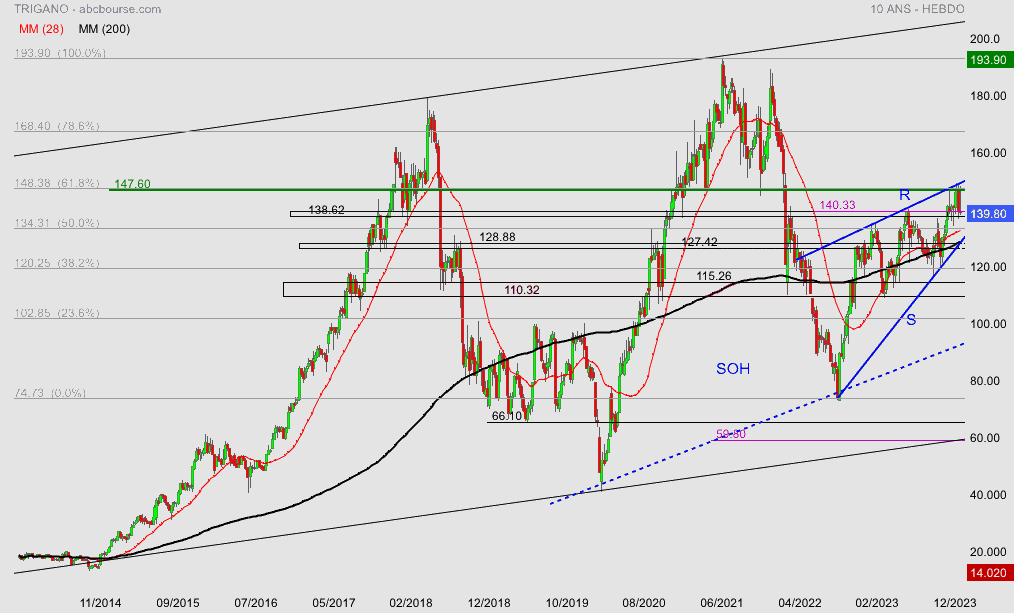The width and height of the screenshot is (1014, 613).
Task: Click the red MM (28) legend entry
Action: click(x=41, y=29)
